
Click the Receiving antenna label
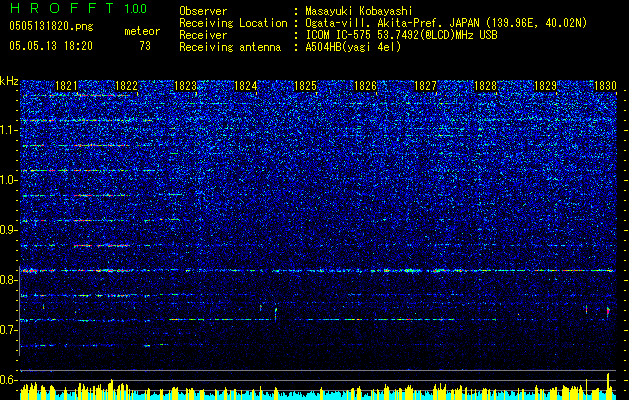[230, 47]
